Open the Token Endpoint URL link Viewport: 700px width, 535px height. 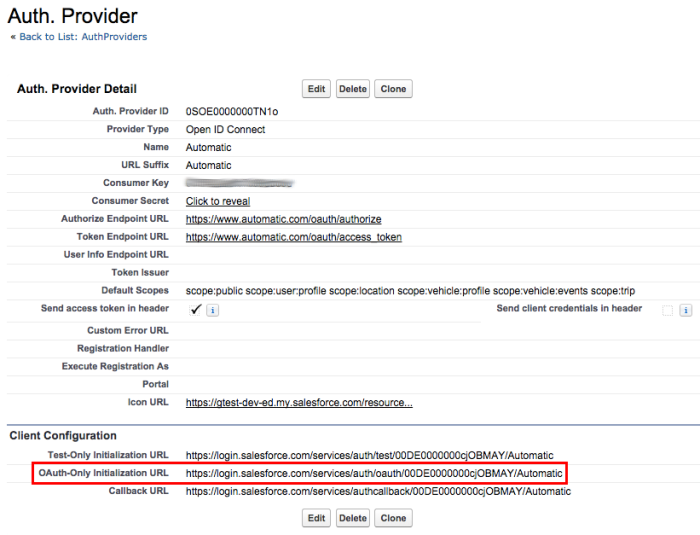(294, 237)
